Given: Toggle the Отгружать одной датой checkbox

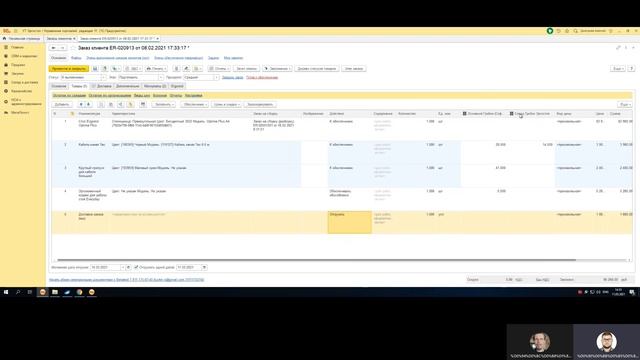Looking at the screenshot, I should point(136,267).
